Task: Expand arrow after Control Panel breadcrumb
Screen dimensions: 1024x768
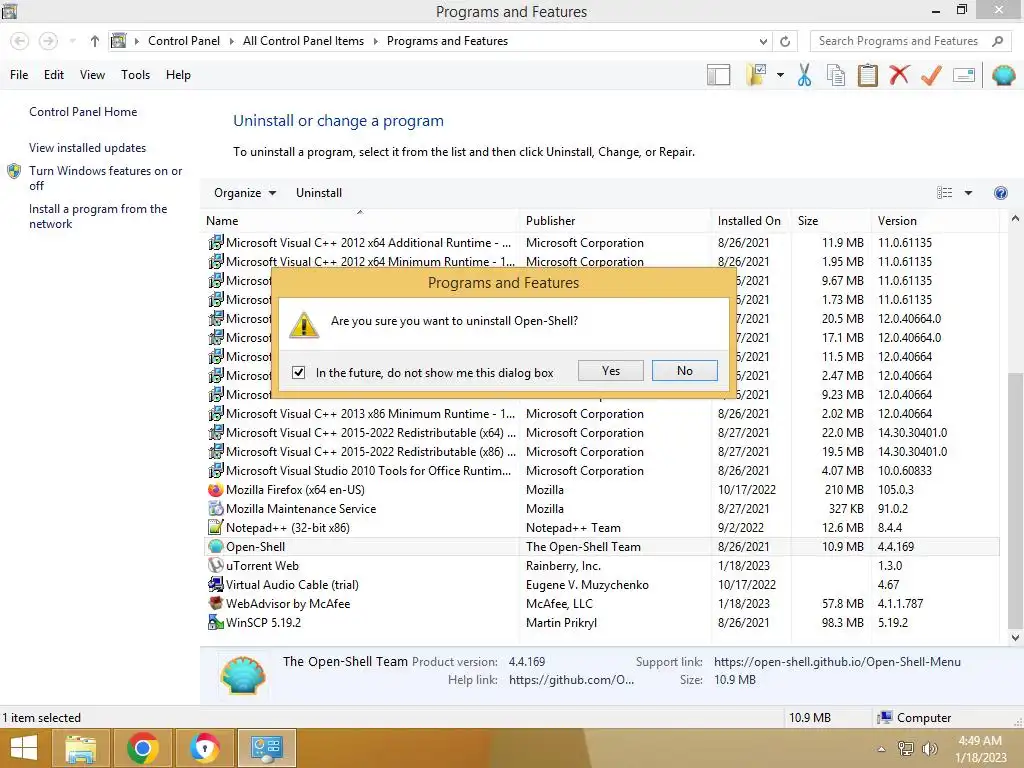Action: click(231, 41)
